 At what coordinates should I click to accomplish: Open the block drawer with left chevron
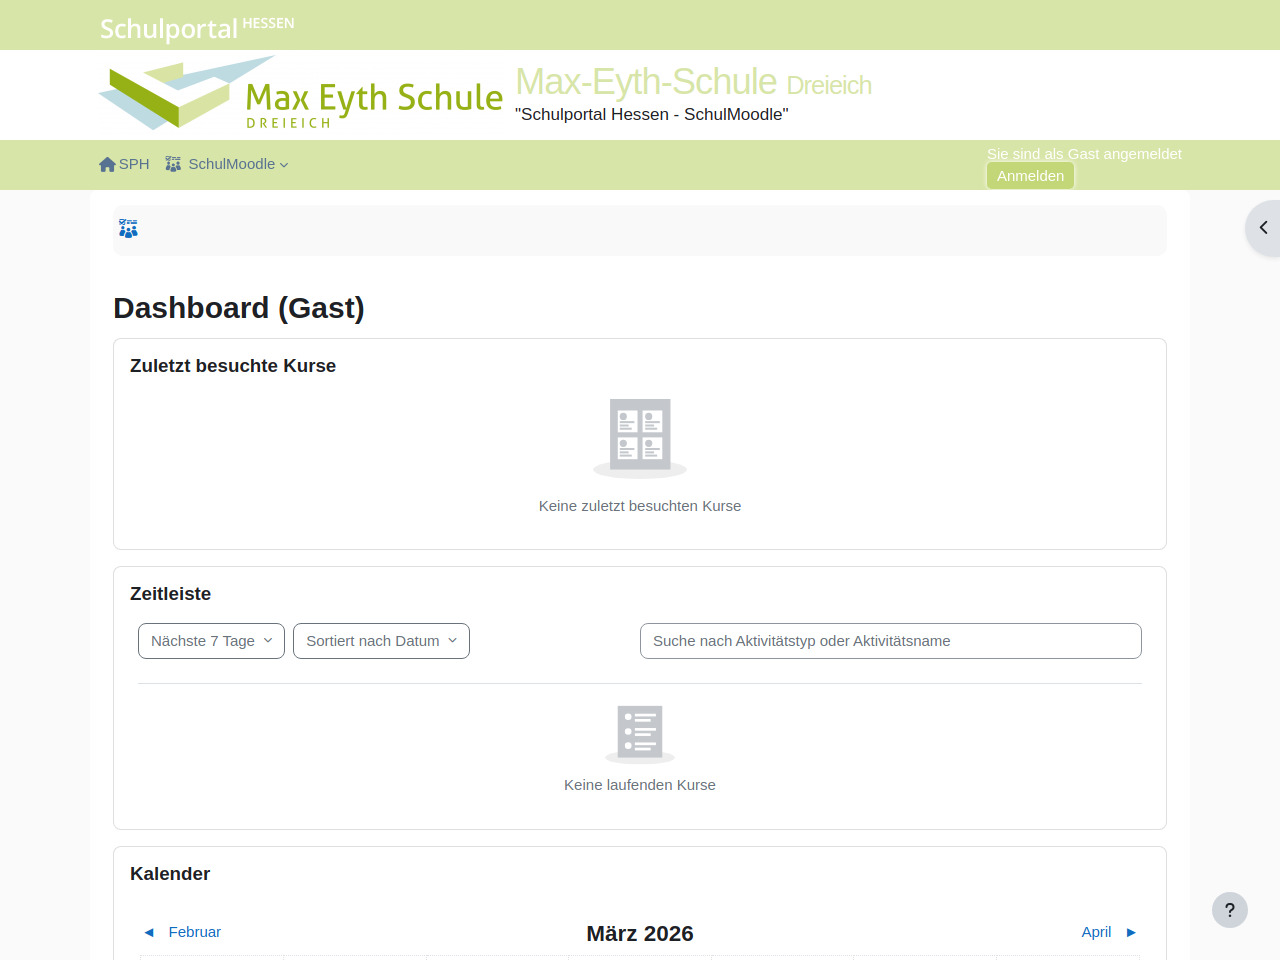(1263, 228)
